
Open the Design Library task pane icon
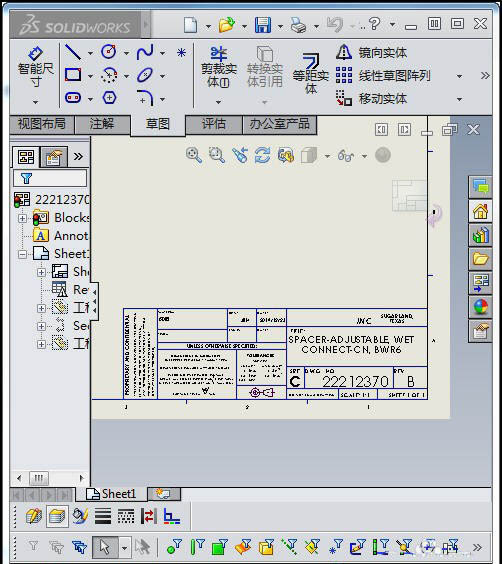pyautogui.click(x=480, y=235)
